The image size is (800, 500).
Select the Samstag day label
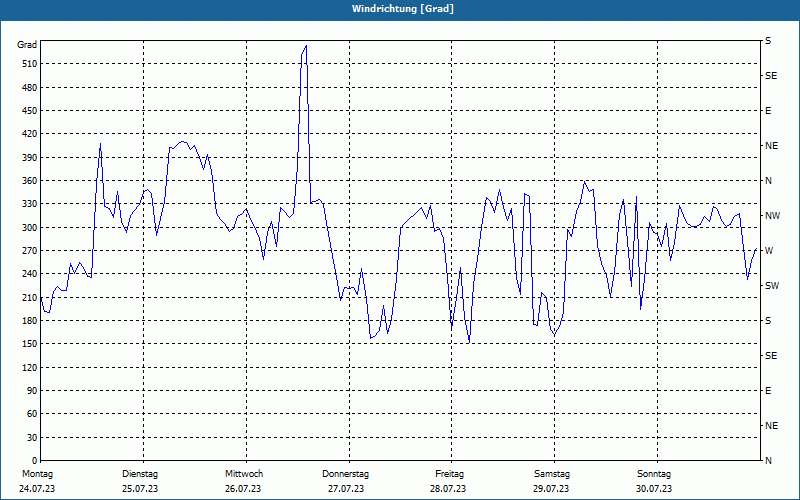click(x=552, y=474)
